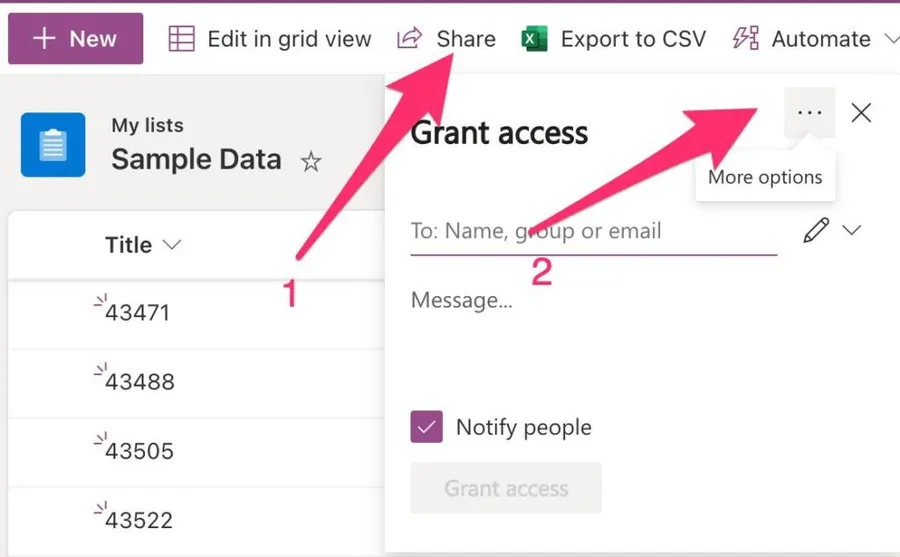Click the New list item button
The height and width of the screenshot is (557, 900).
[75, 39]
